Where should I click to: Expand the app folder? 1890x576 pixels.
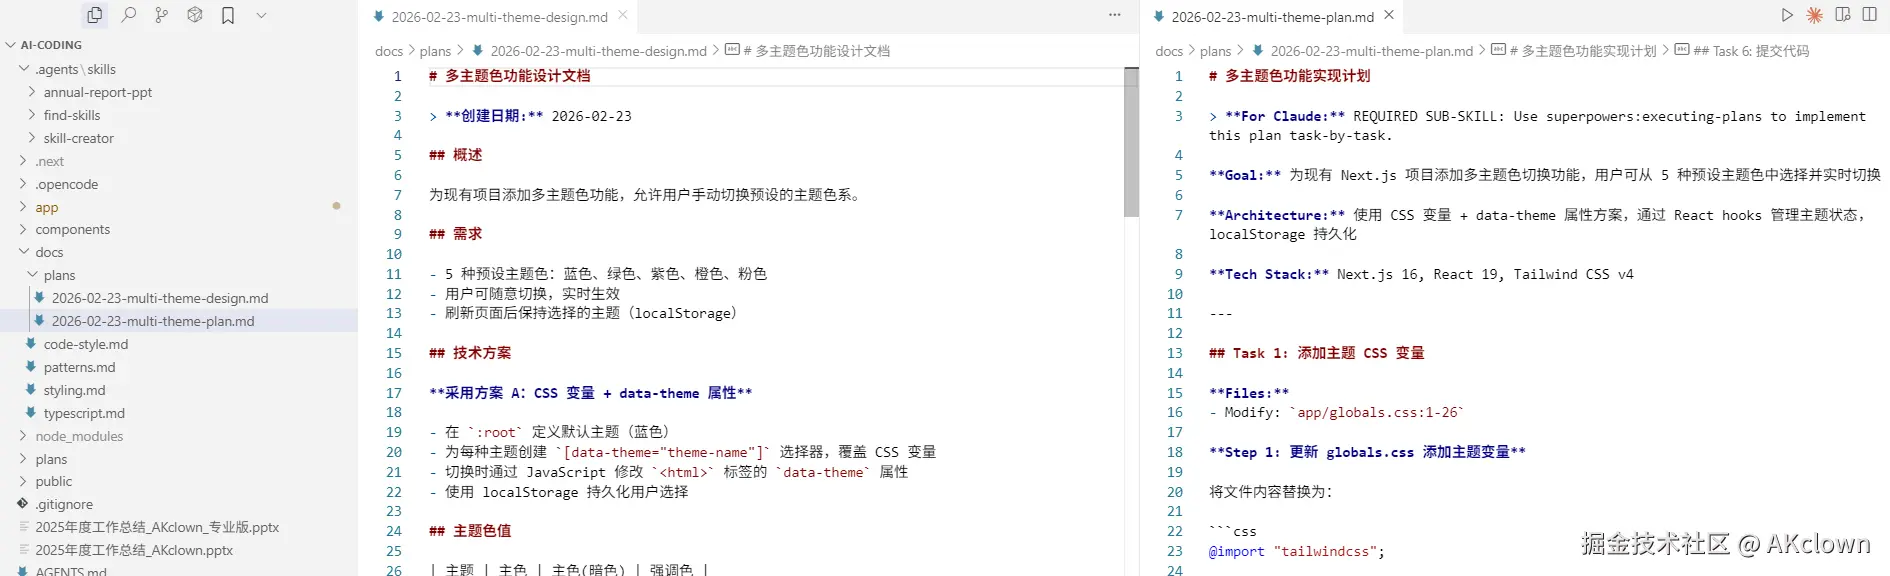pyautogui.click(x=24, y=207)
